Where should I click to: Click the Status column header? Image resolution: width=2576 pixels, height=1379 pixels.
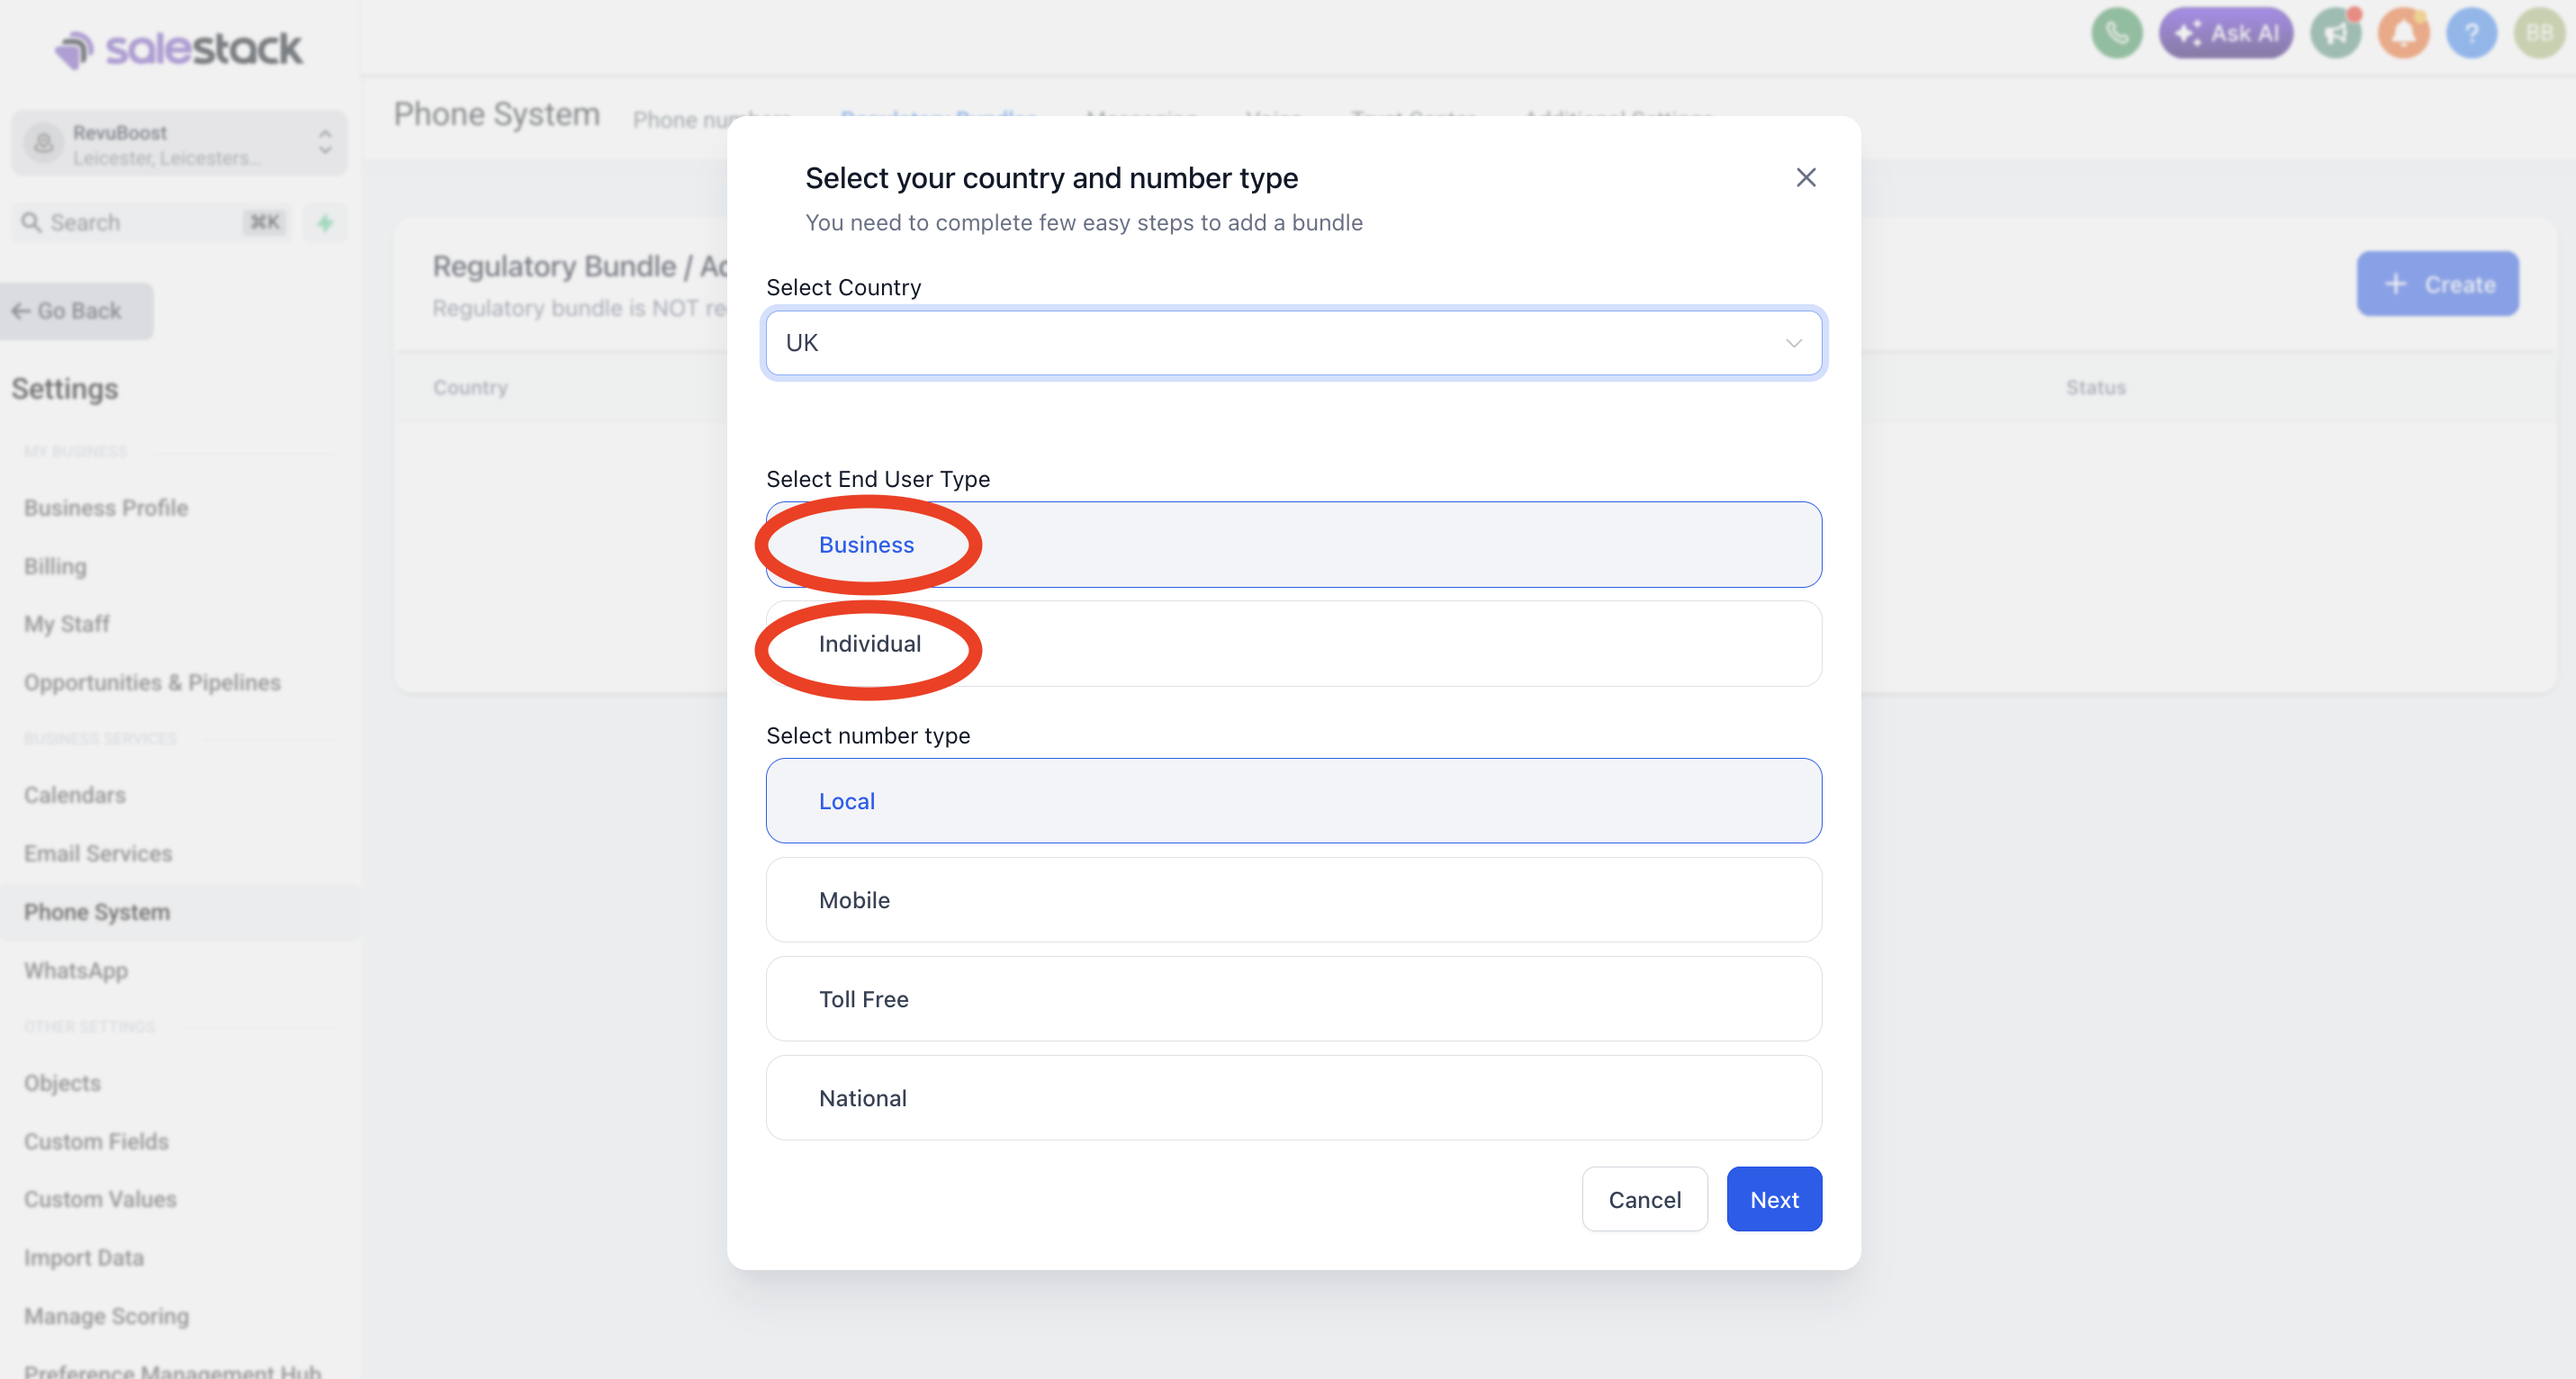[x=2095, y=387]
